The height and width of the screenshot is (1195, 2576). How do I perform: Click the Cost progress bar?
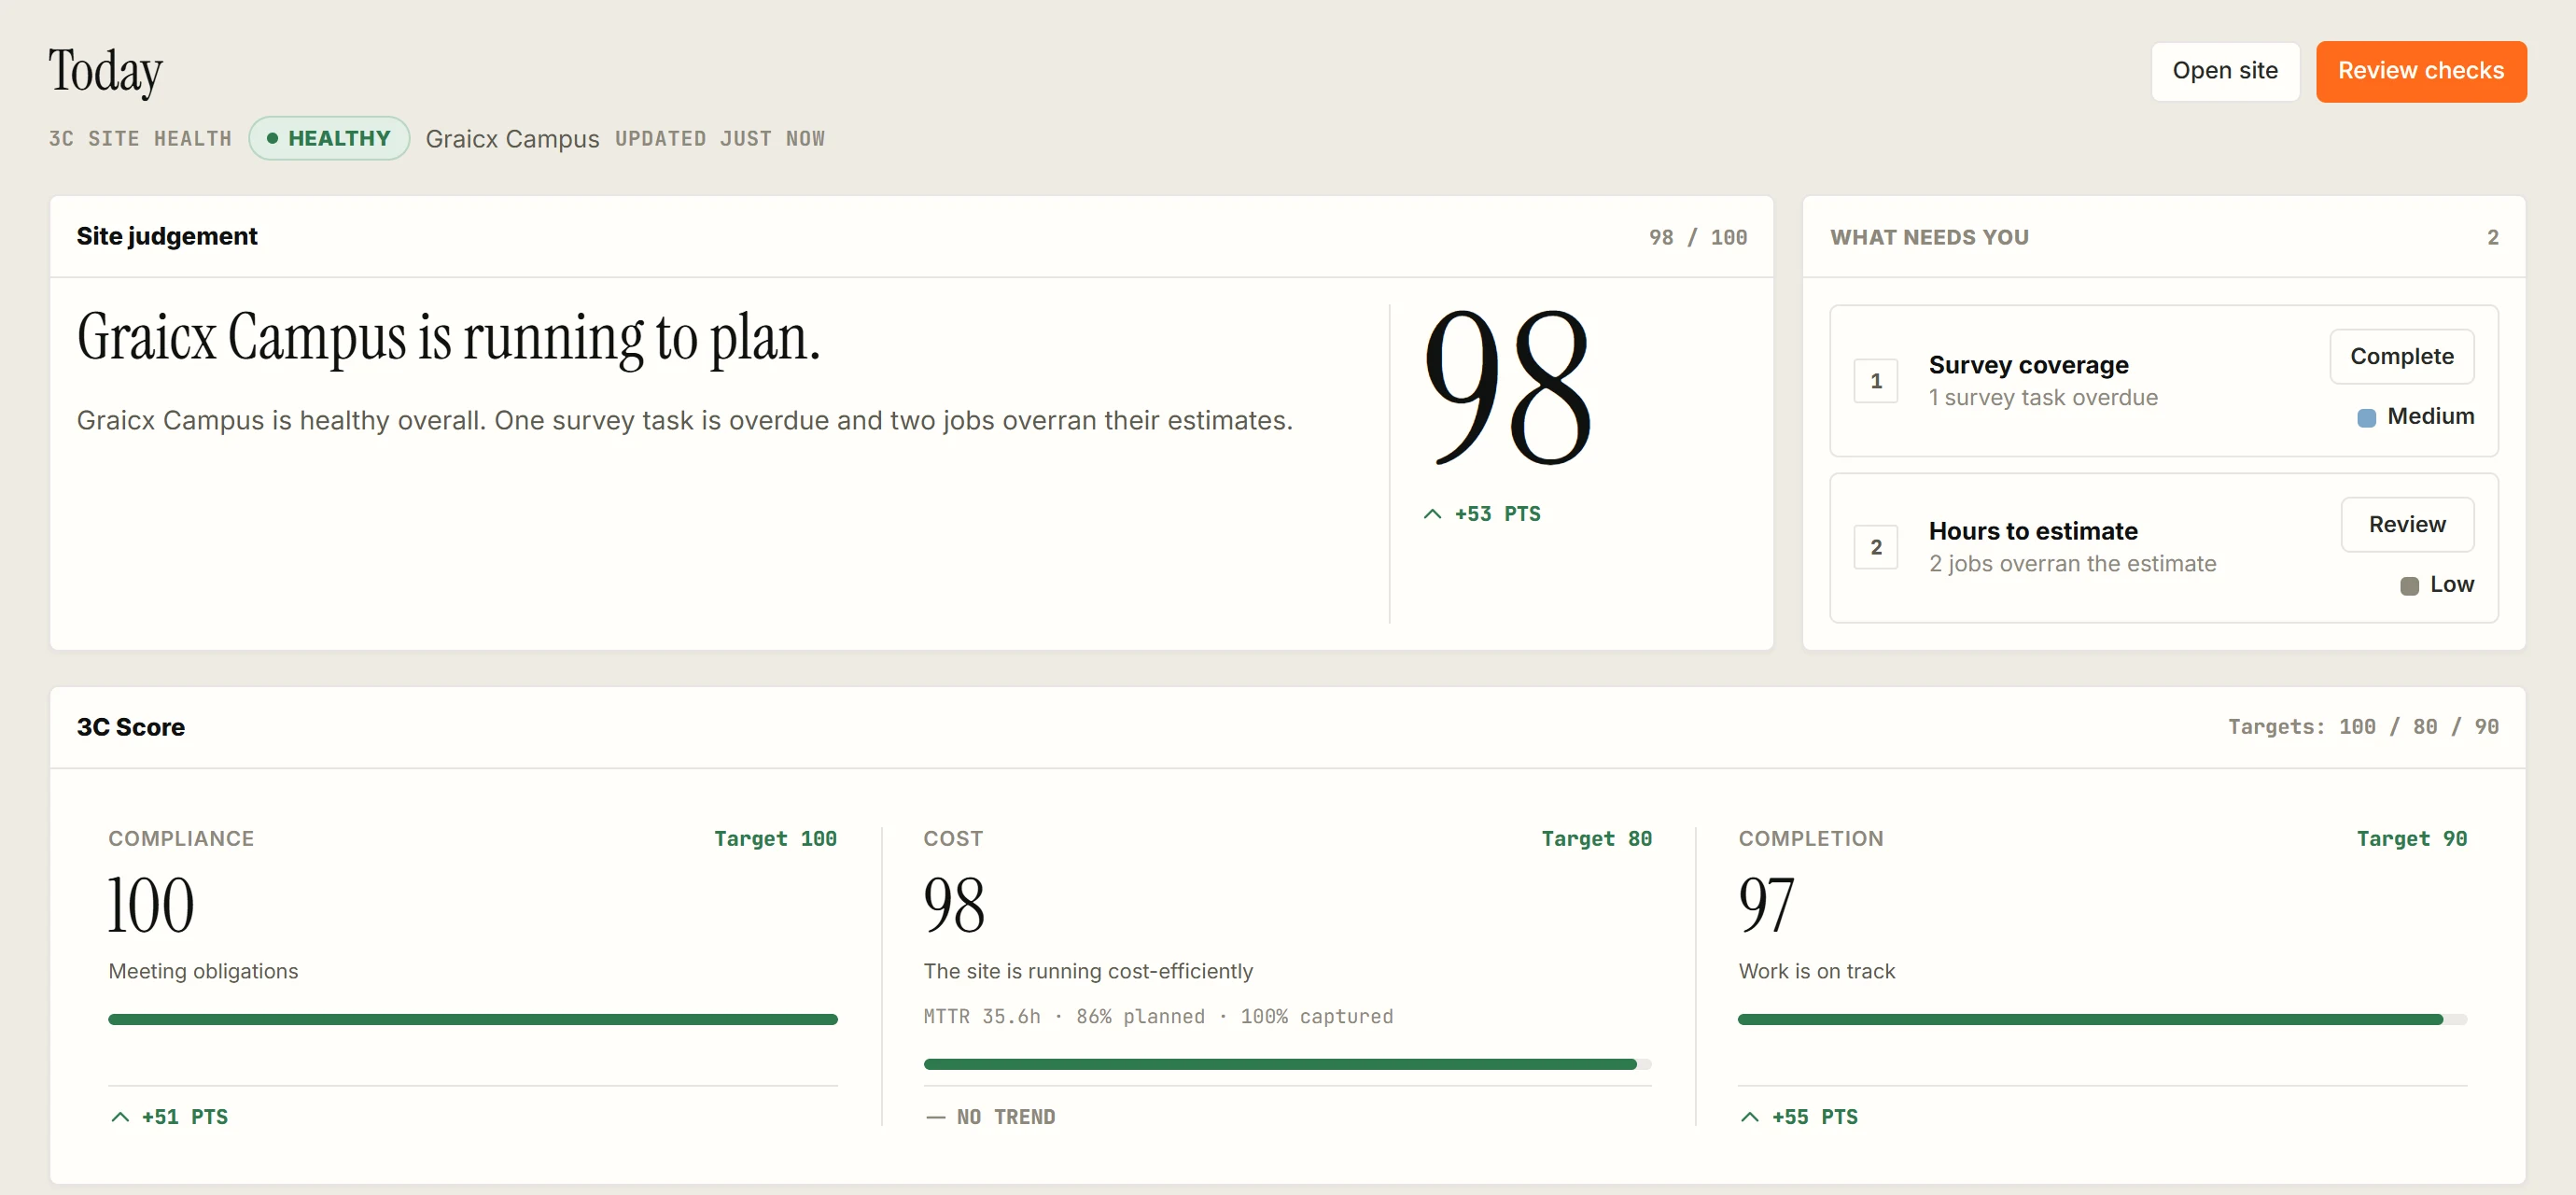coord(1287,1064)
